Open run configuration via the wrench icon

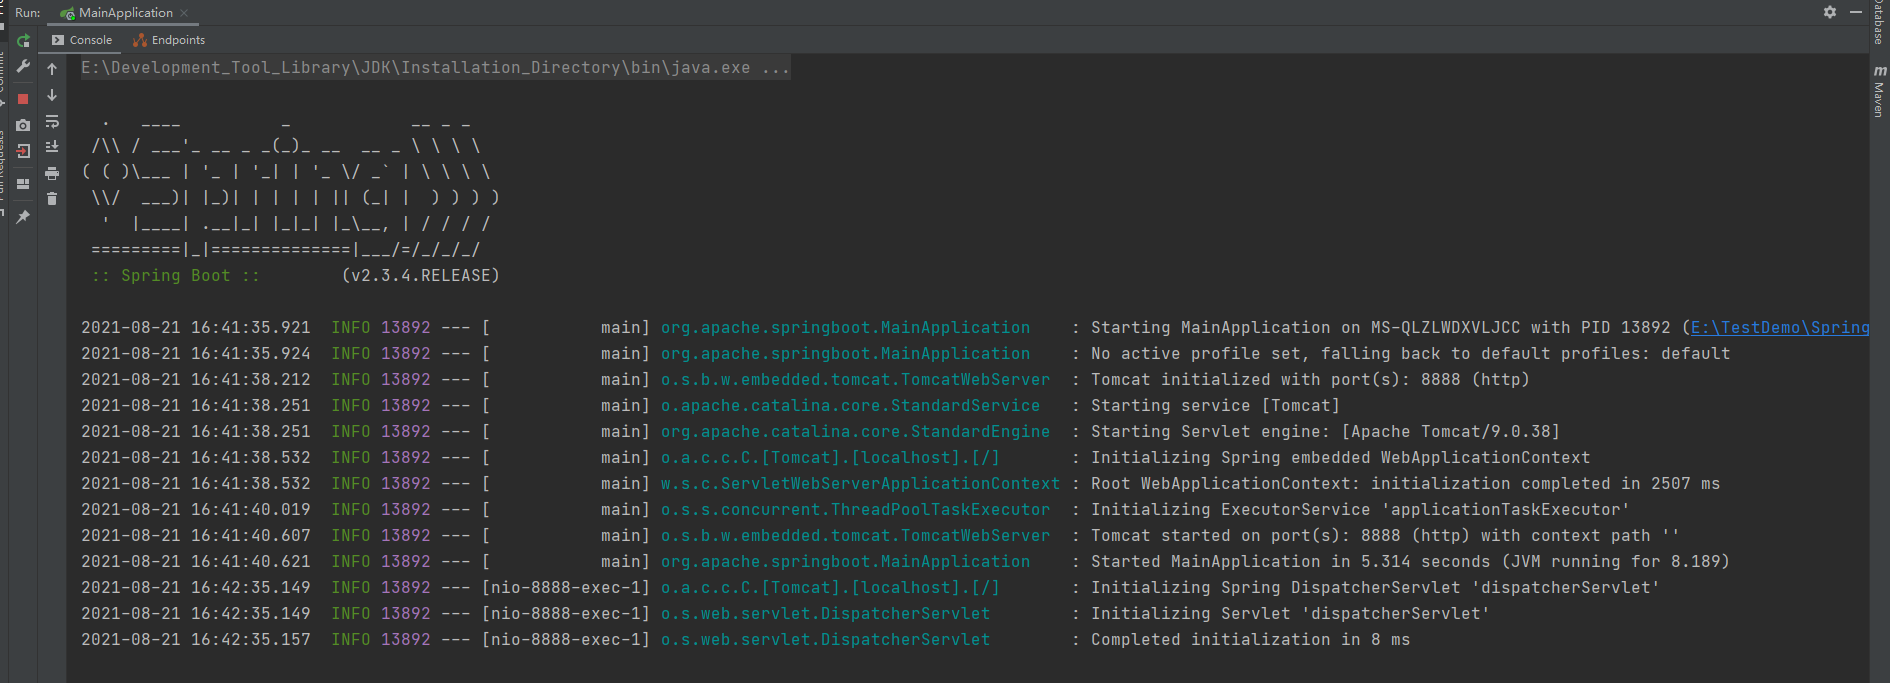pos(23,67)
